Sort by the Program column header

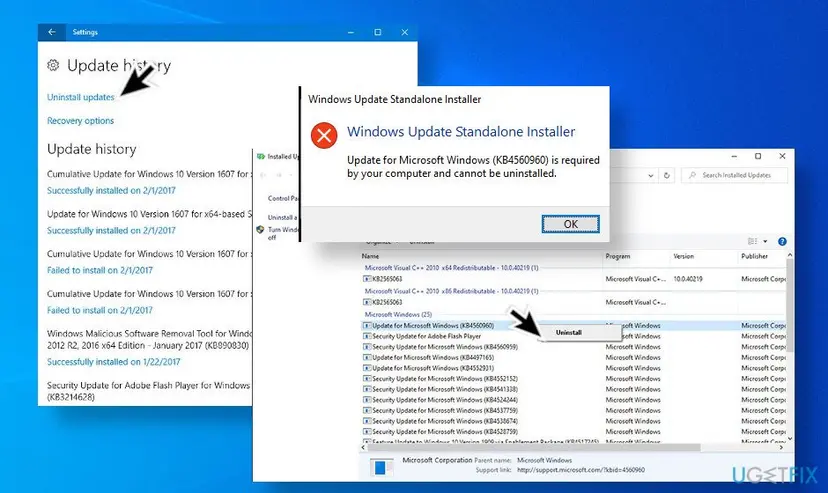617,256
